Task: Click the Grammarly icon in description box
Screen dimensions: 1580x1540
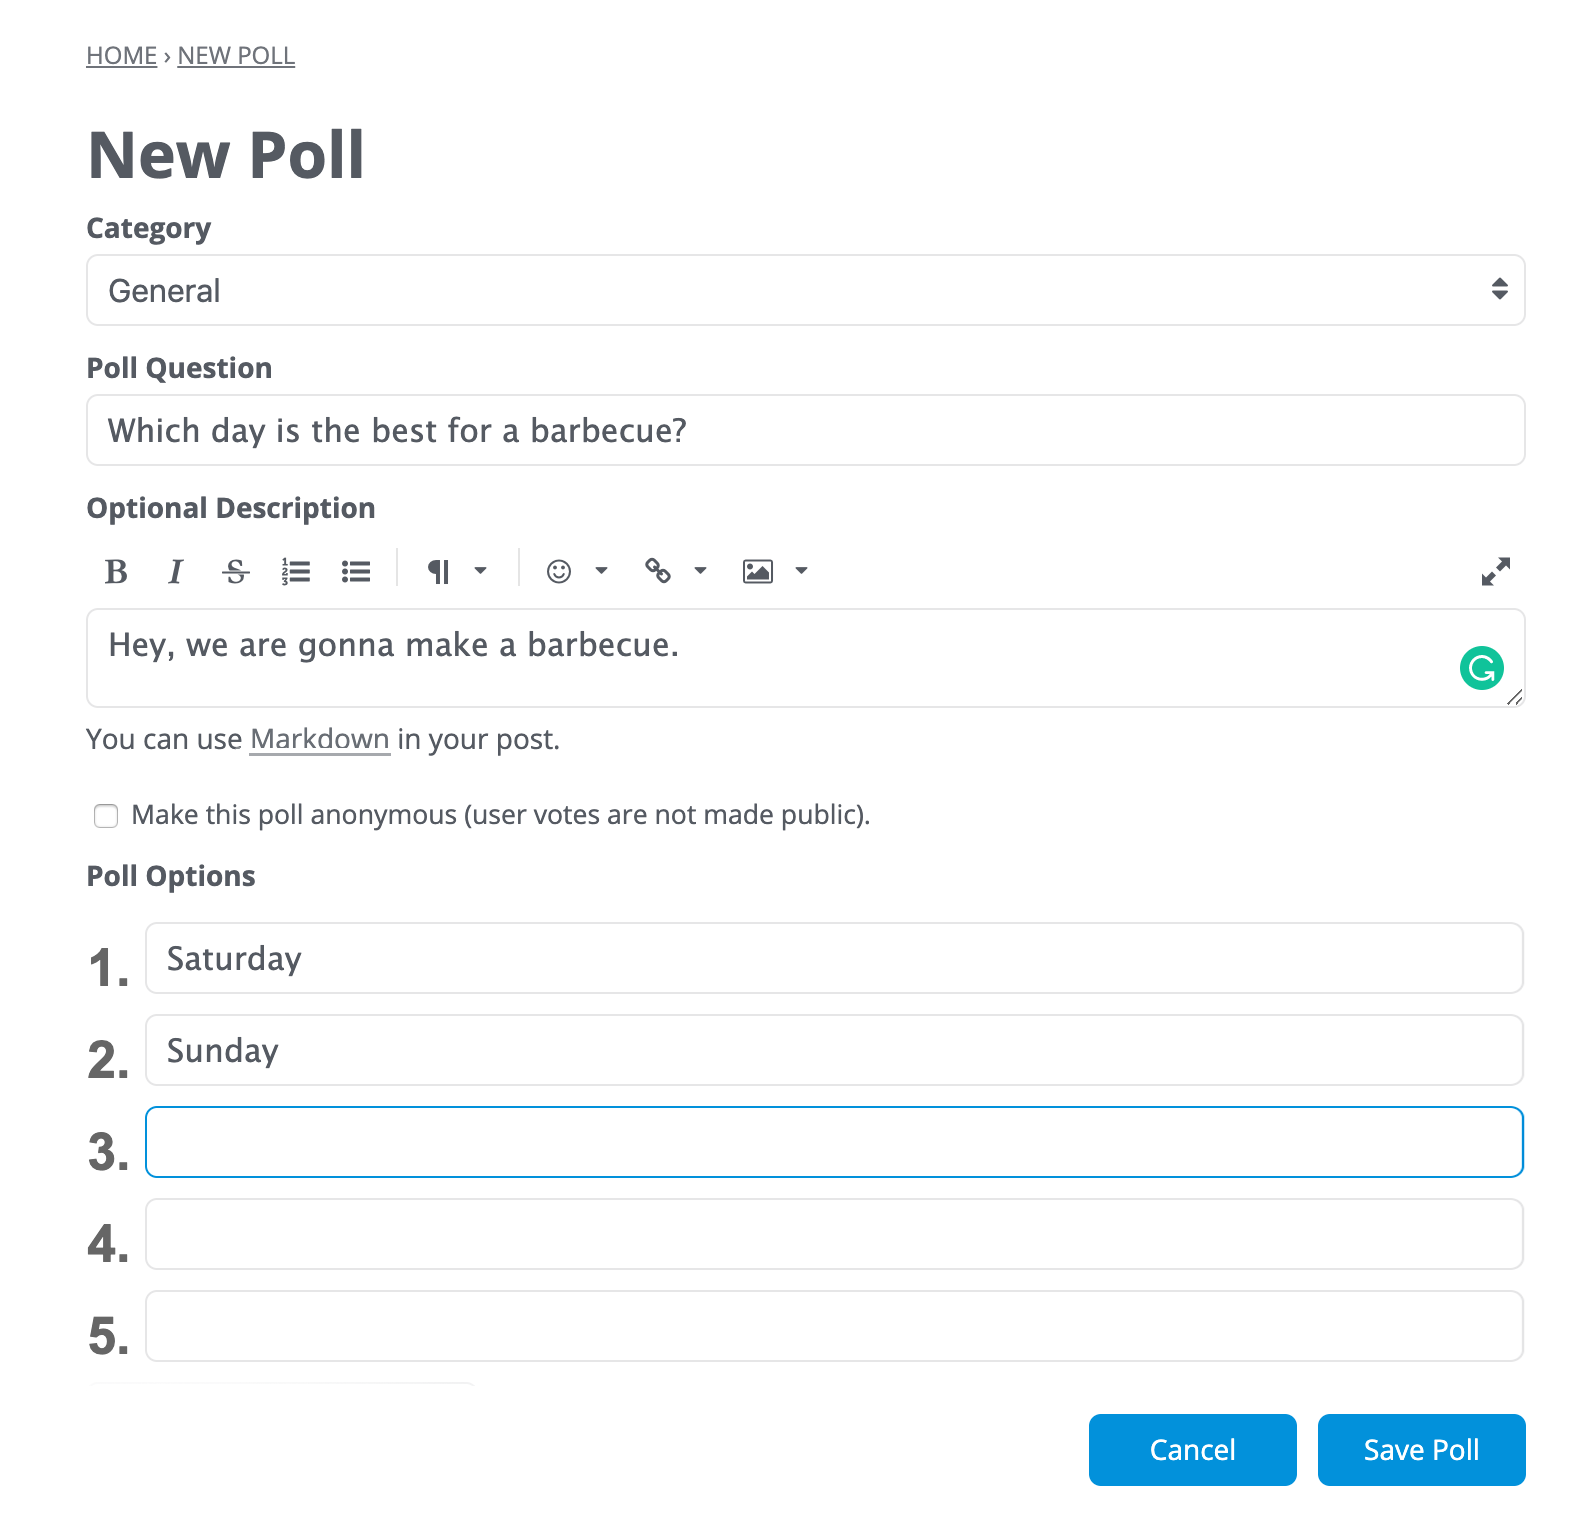Action: tap(1481, 668)
